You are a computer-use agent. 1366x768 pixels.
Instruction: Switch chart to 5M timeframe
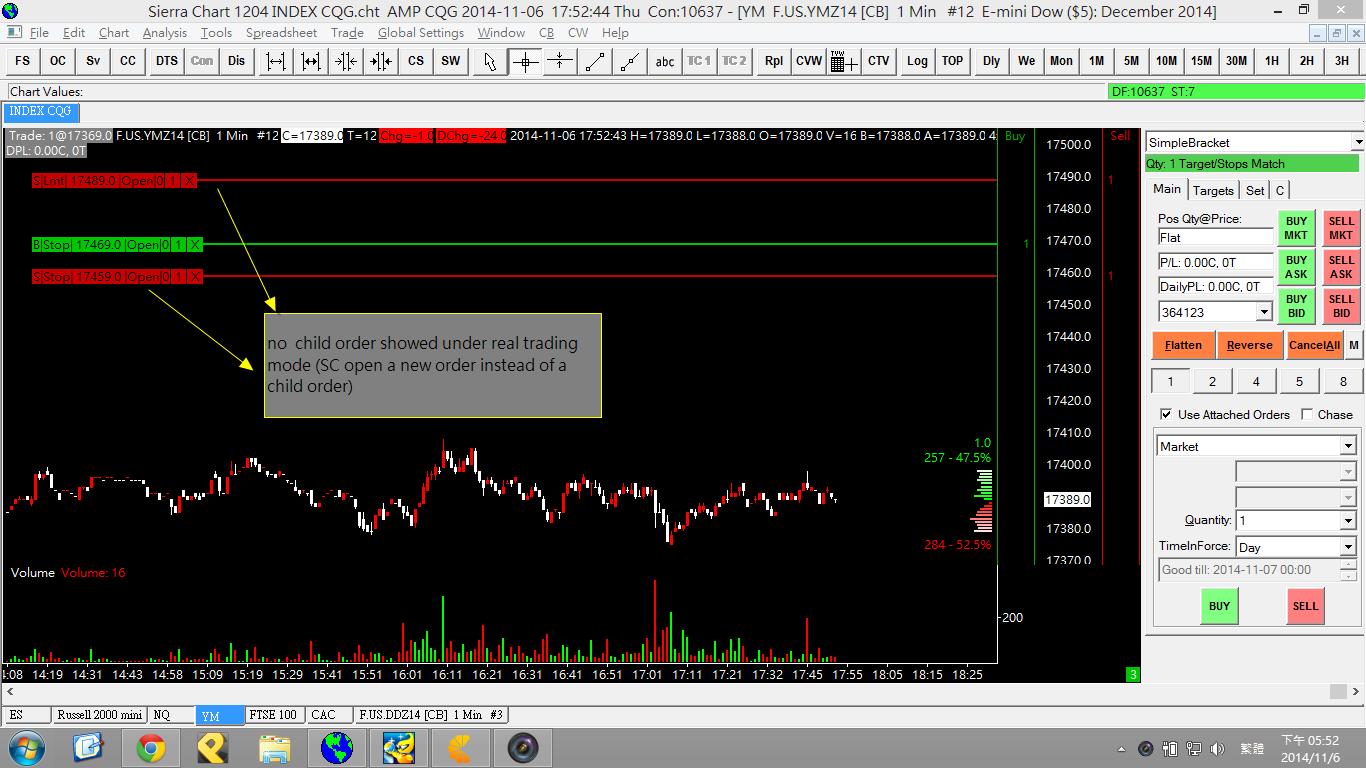click(1131, 61)
